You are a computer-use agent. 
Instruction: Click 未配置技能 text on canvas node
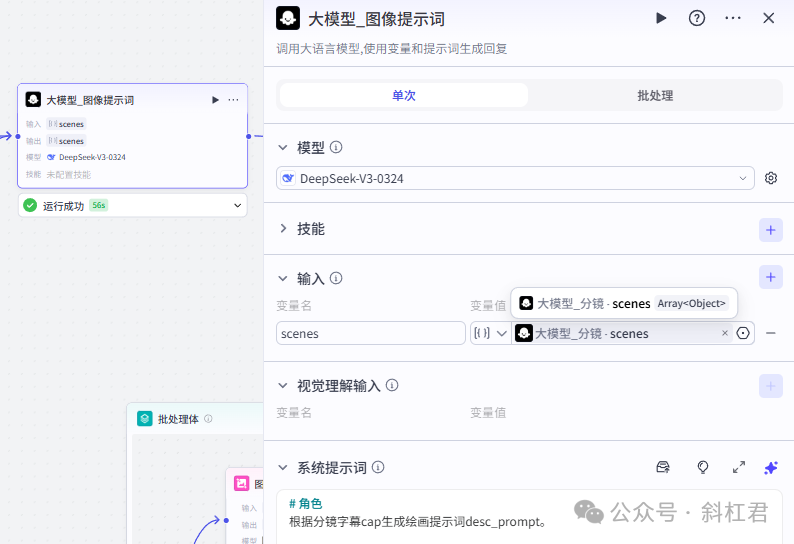(68, 175)
